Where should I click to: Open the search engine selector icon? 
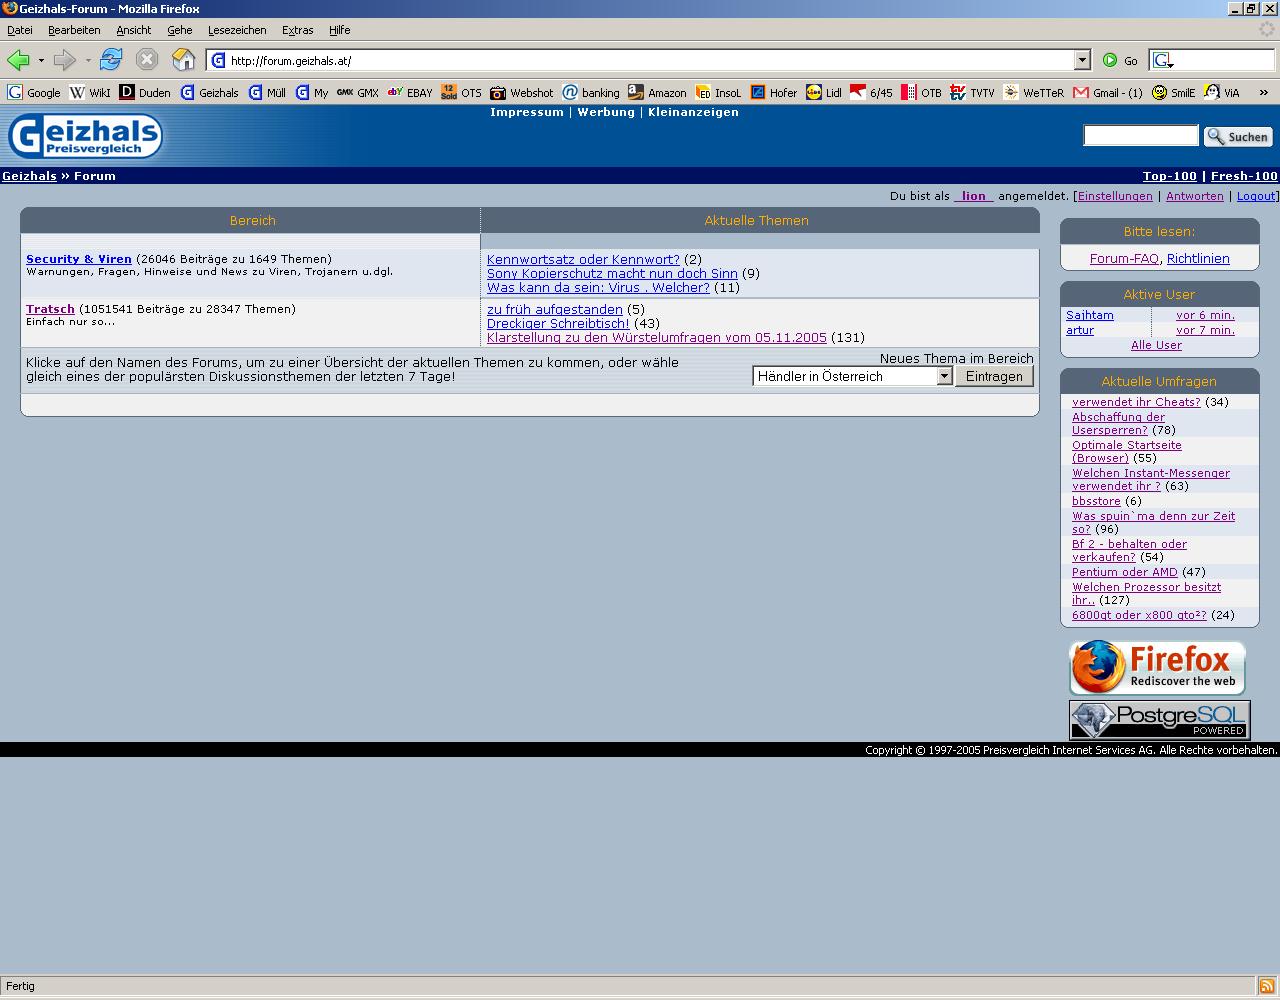1162,61
